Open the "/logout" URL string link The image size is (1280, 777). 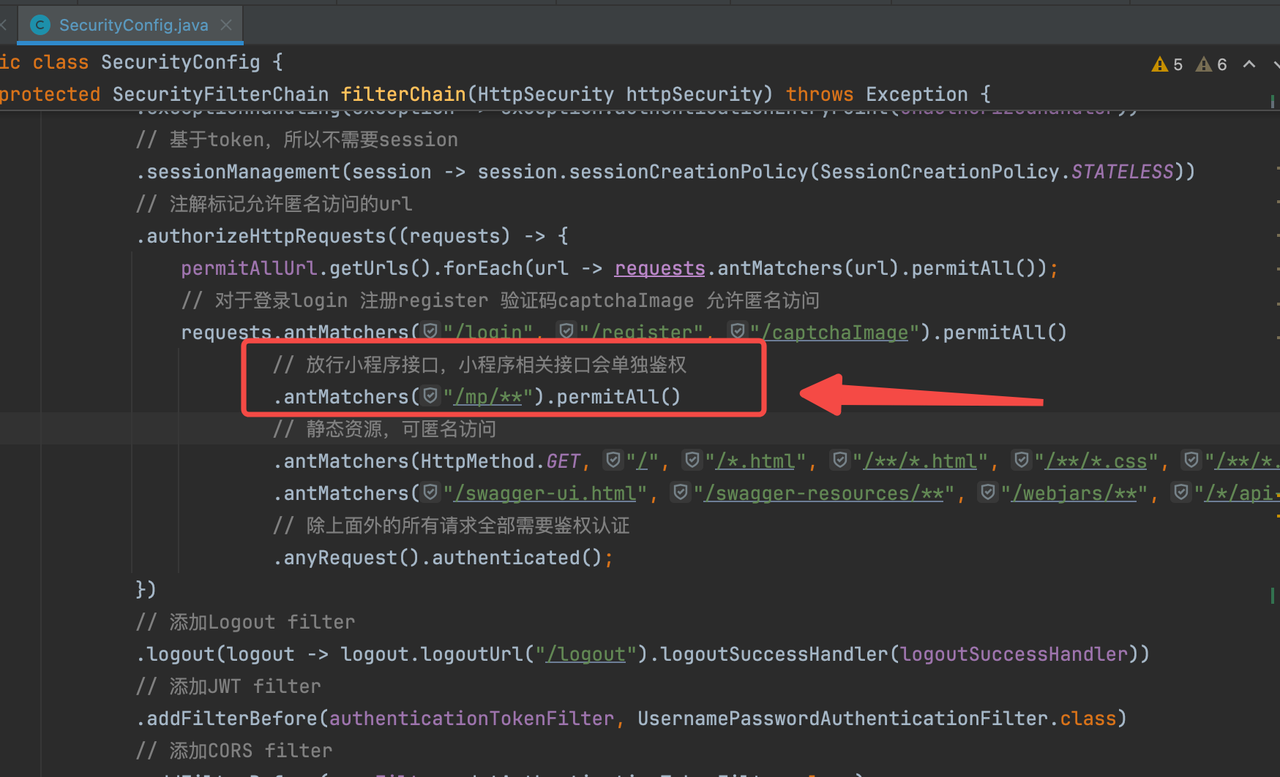[x=585, y=654]
